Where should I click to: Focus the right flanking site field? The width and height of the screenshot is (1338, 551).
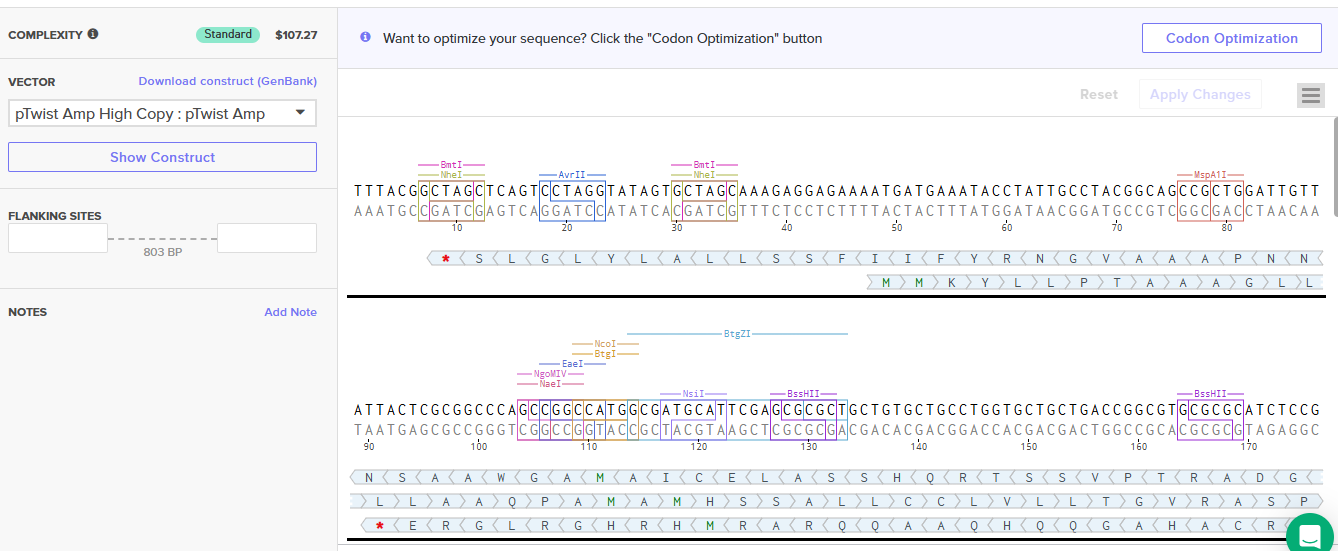click(x=267, y=238)
